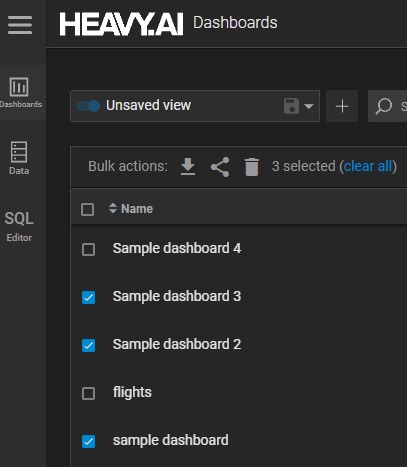The width and height of the screenshot is (407, 467).
Task: Uncheck the Sample dashboard 3 checkbox
Action: click(88, 297)
